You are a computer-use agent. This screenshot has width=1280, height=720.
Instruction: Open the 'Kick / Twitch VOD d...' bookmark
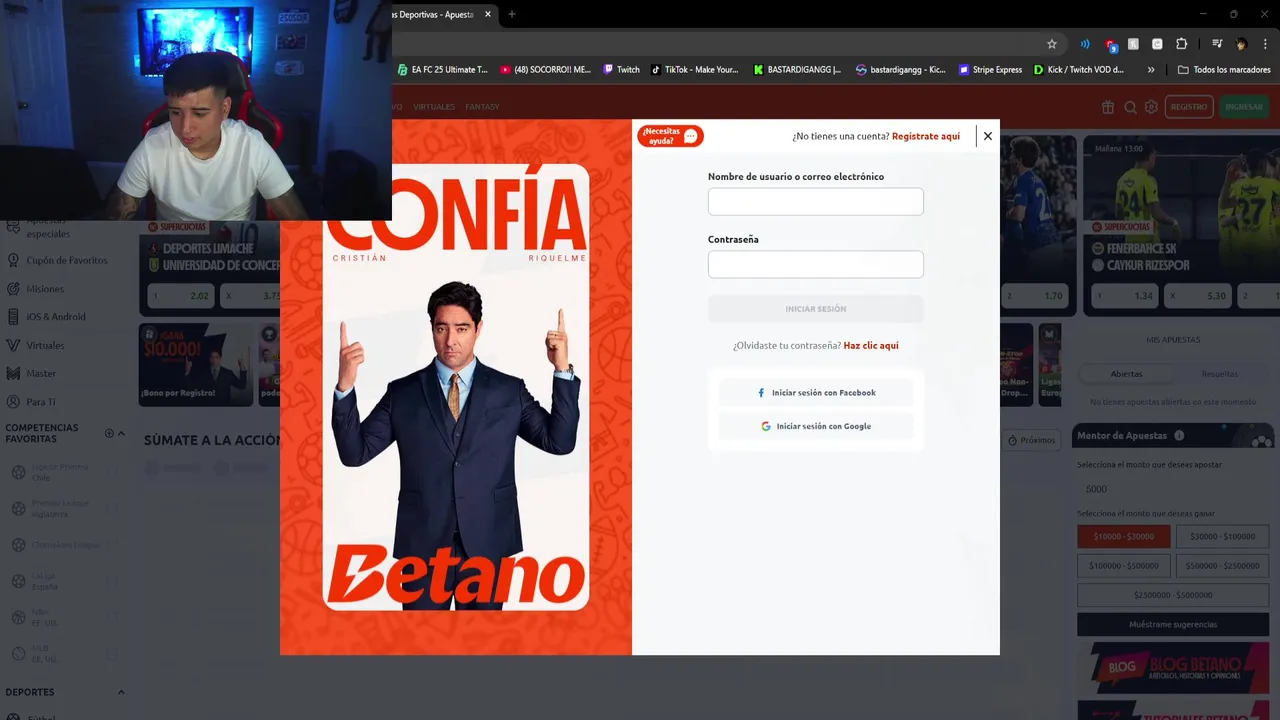pyautogui.click(x=1079, y=70)
